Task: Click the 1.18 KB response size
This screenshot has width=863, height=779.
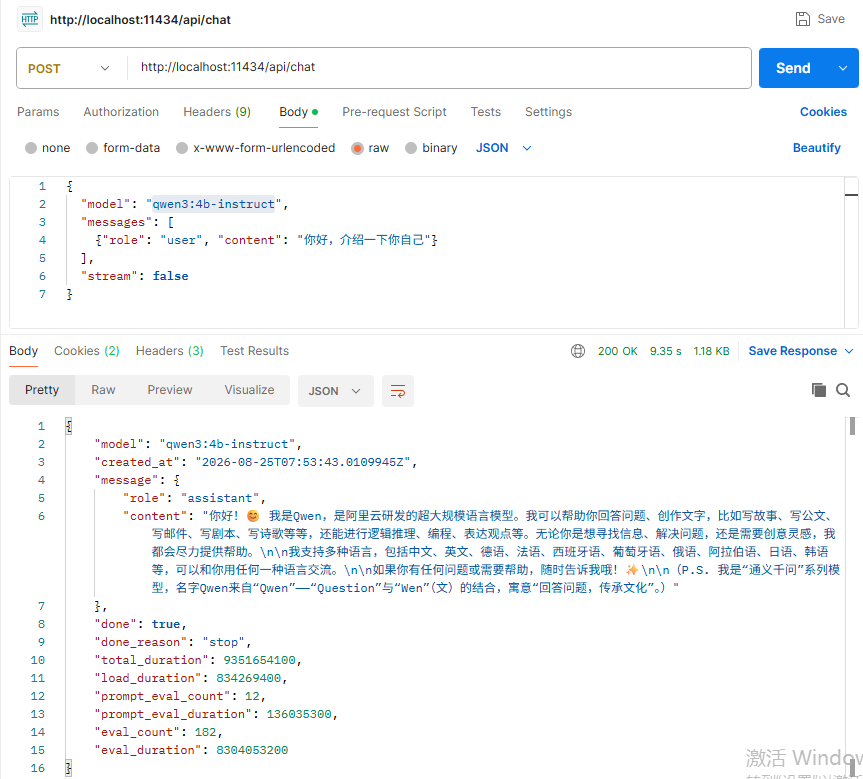Action: pyautogui.click(x=711, y=351)
